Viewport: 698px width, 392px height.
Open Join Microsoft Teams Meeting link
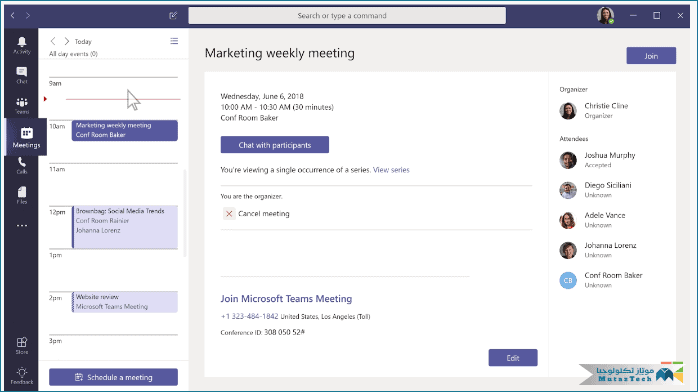pyautogui.click(x=286, y=299)
